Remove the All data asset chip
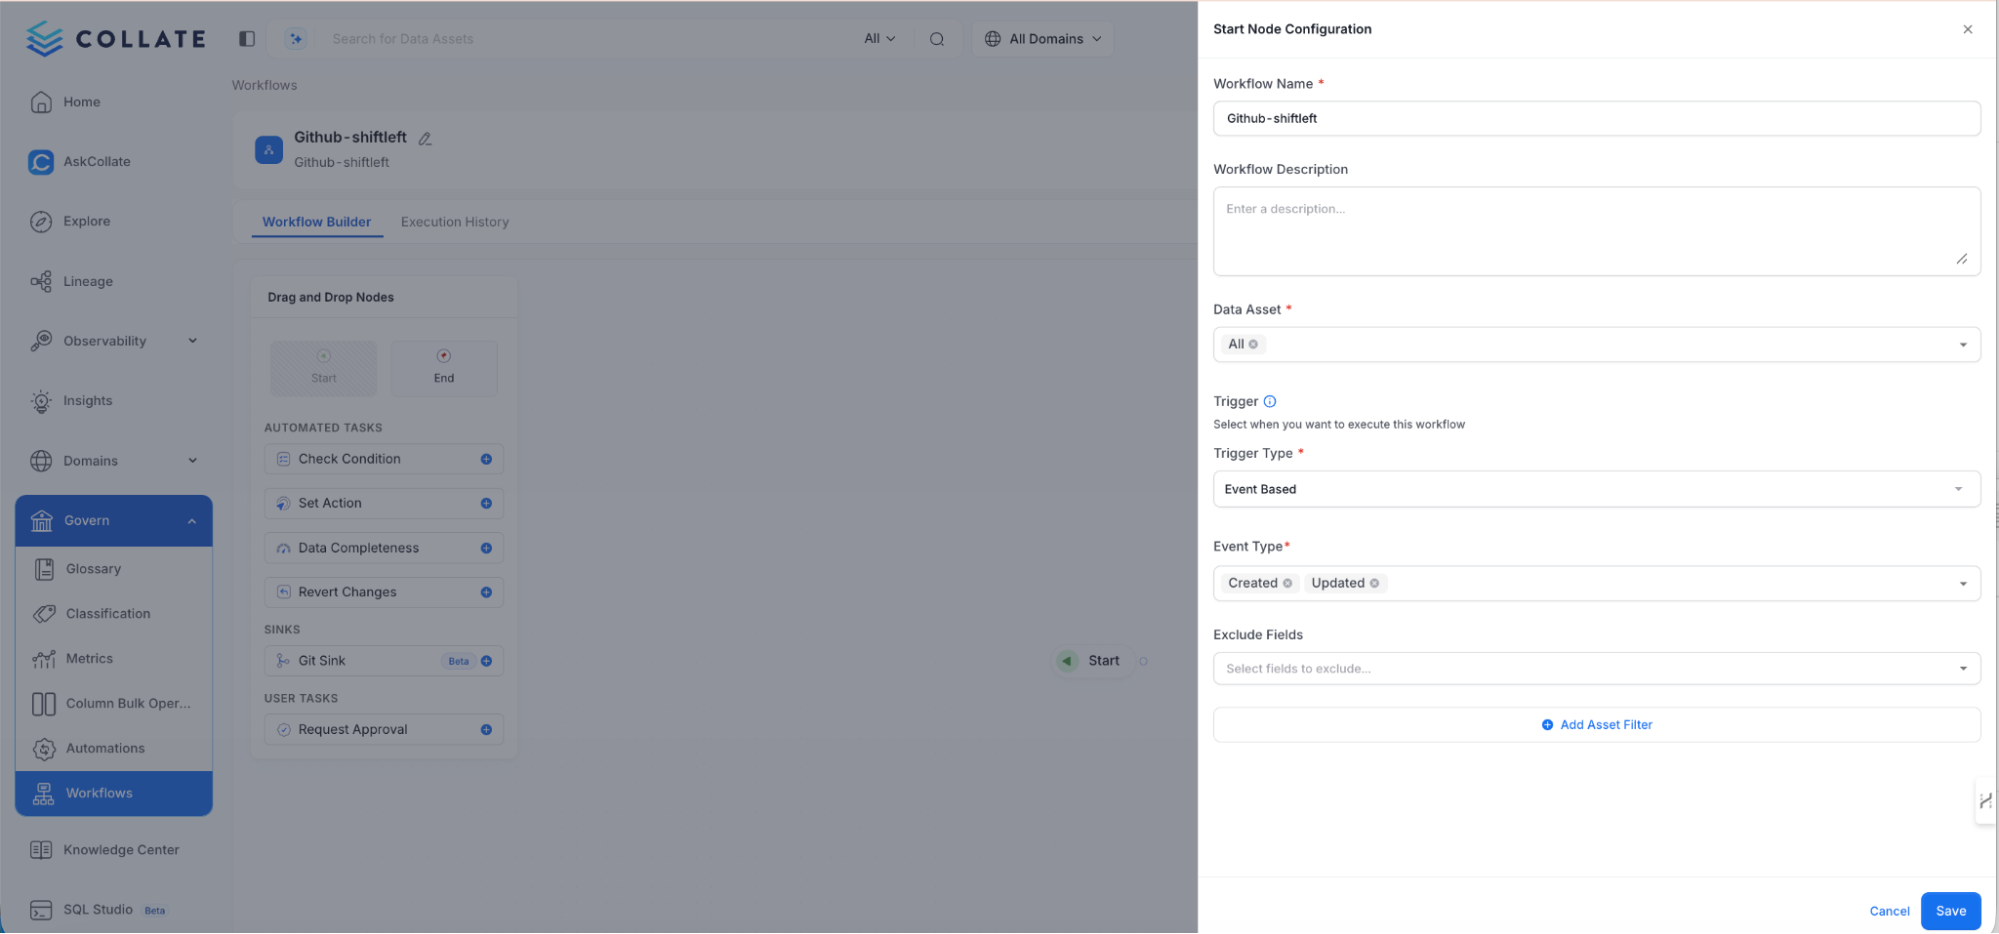The height and width of the screenshot is (934, 1999). point(1252,344)
